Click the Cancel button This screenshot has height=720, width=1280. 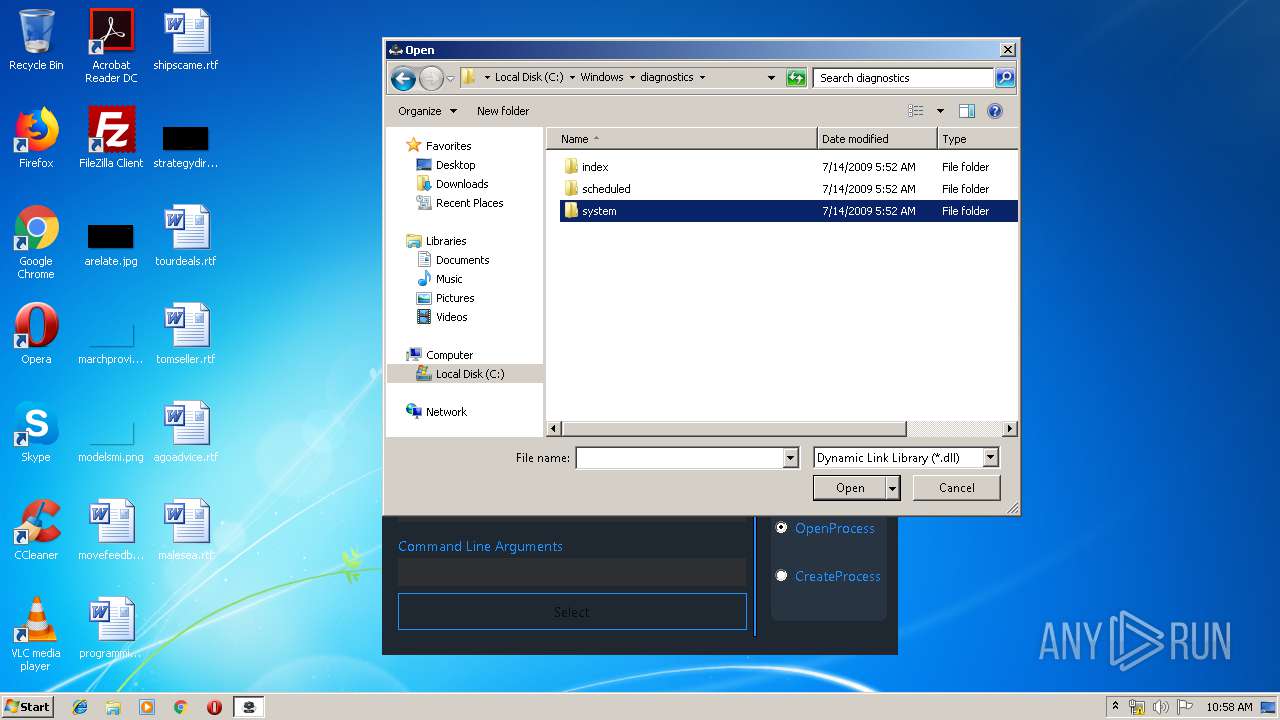957,488
